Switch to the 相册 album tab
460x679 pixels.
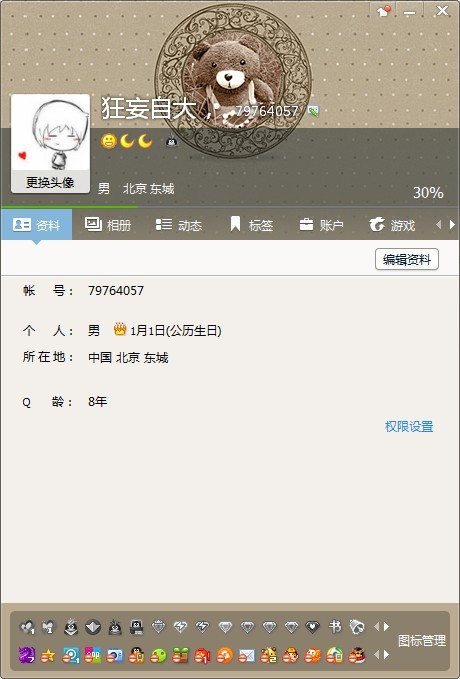tap(108, 225)
